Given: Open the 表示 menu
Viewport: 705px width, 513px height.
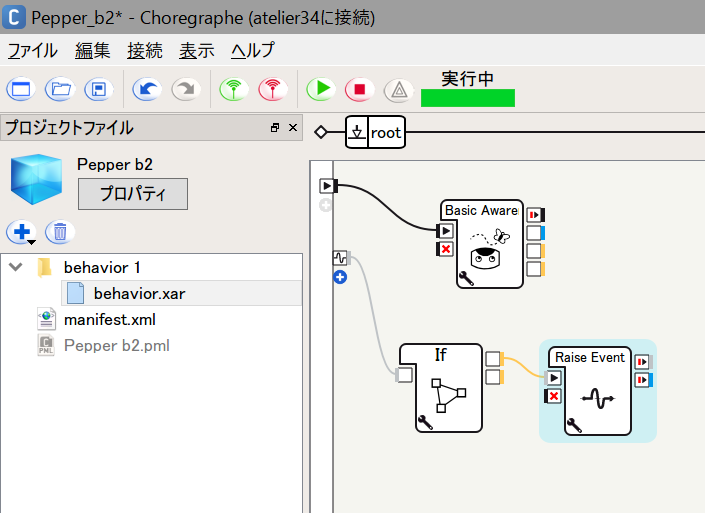Looking at the screenshot, I should 196,50.
